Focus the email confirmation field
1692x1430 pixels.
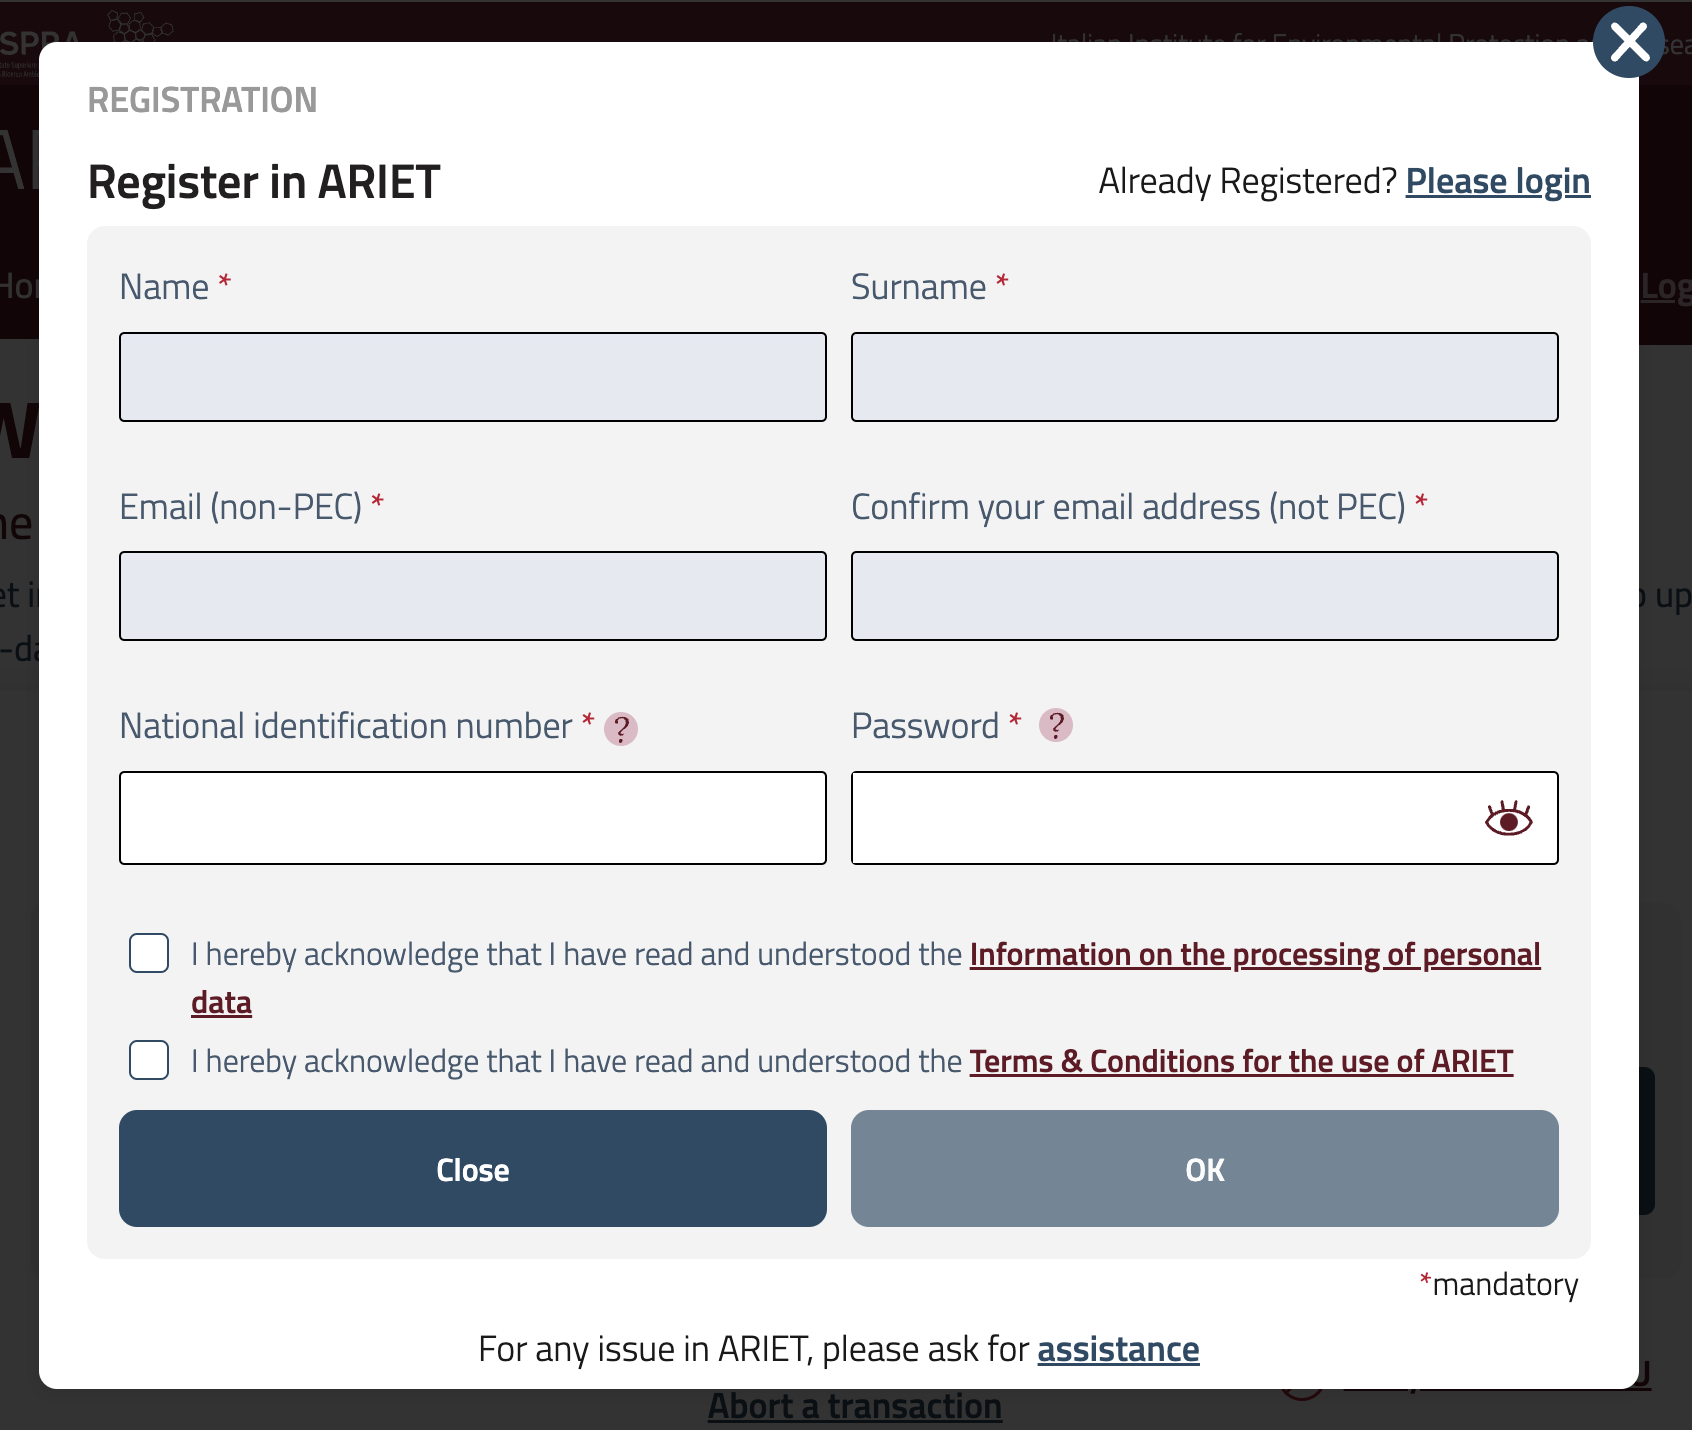pyautogui.click(x=1204, y=596)
